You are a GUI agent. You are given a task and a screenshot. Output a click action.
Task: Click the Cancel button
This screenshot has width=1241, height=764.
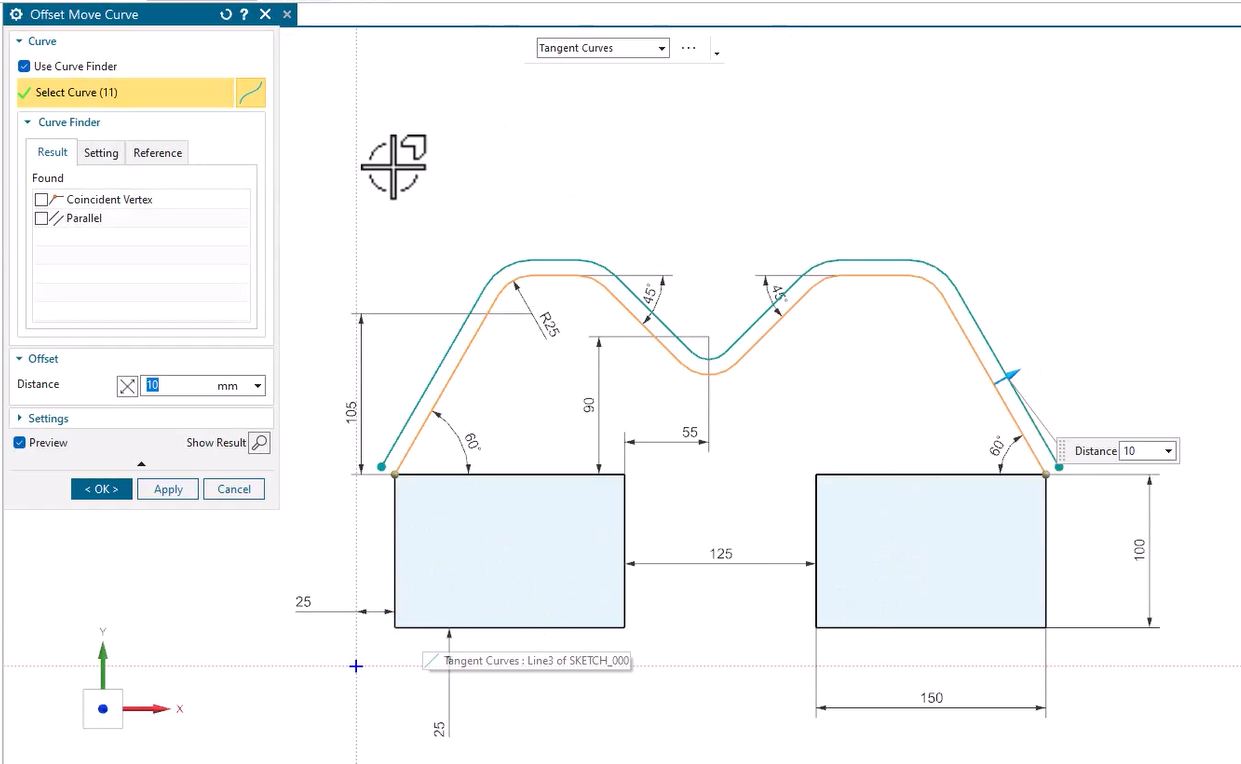pyautogui.click(x=234, y=489)
